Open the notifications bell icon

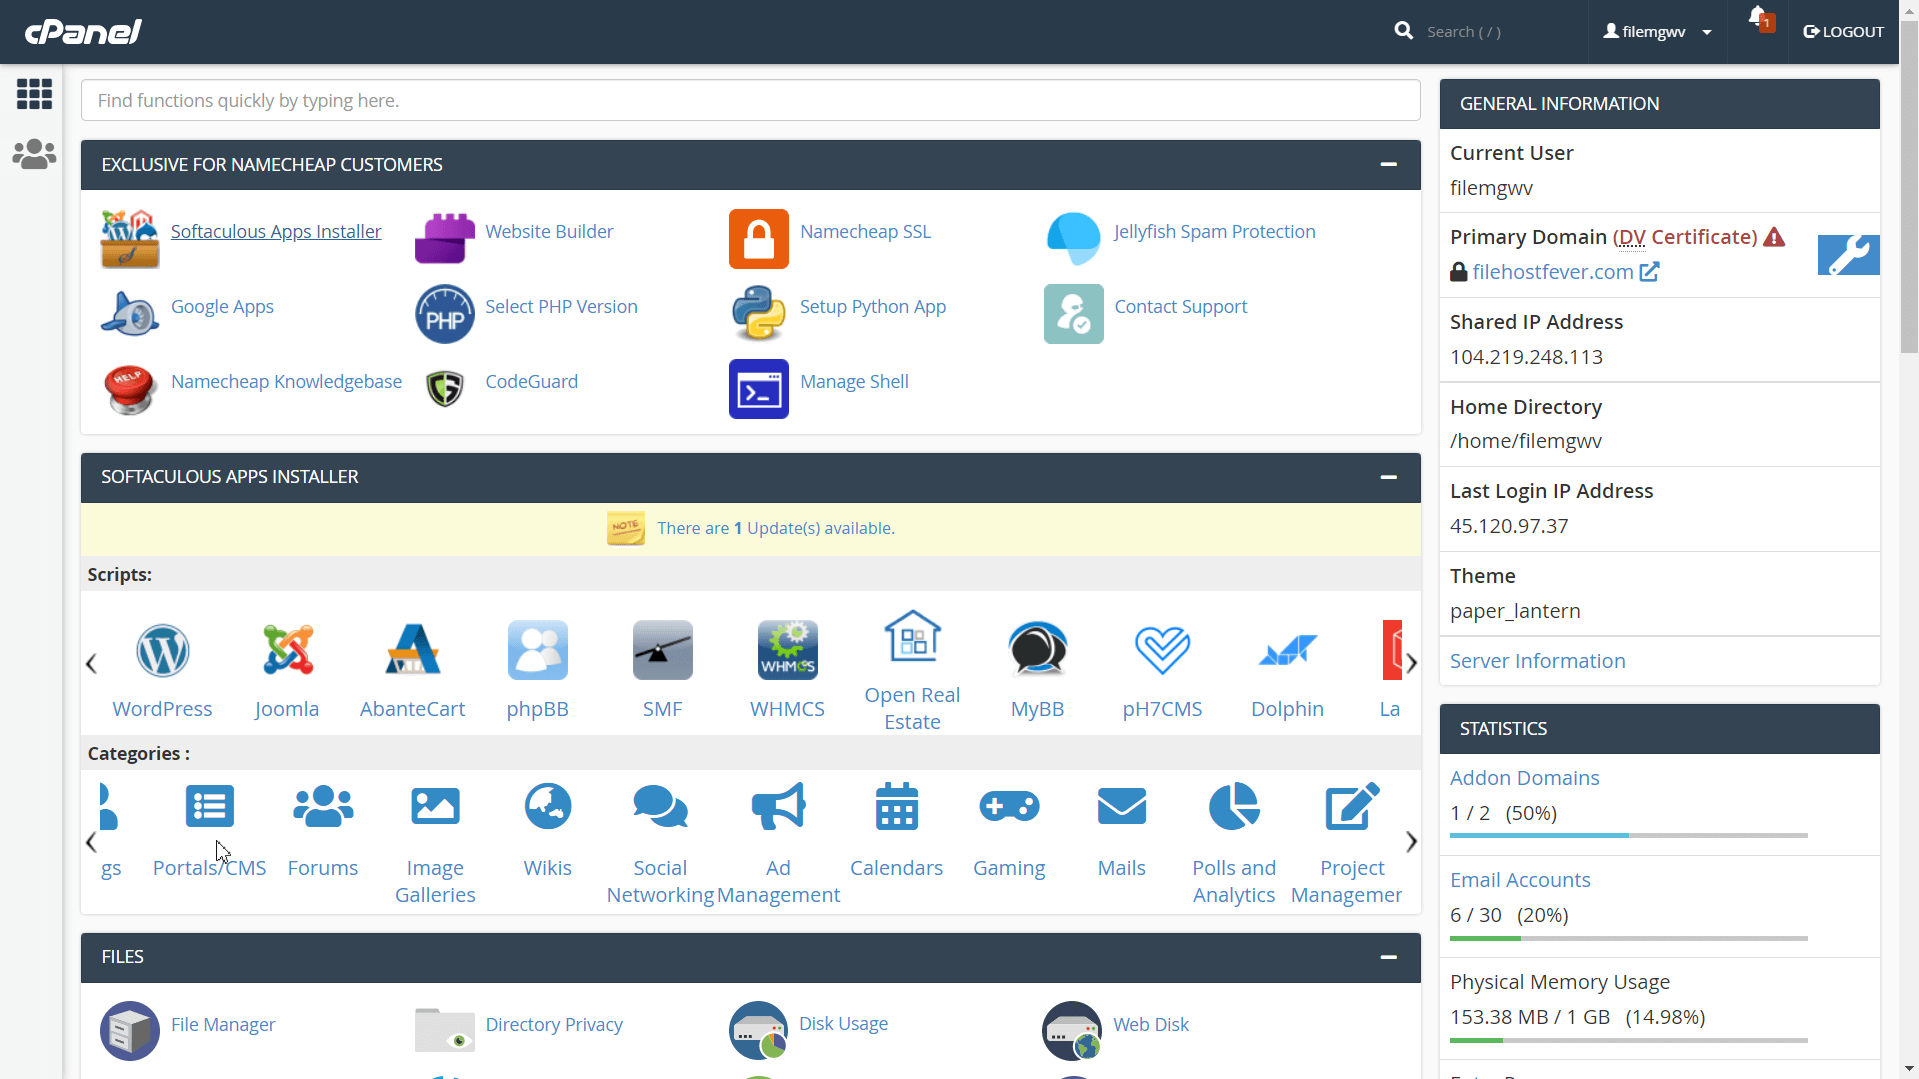point(1759,18)
